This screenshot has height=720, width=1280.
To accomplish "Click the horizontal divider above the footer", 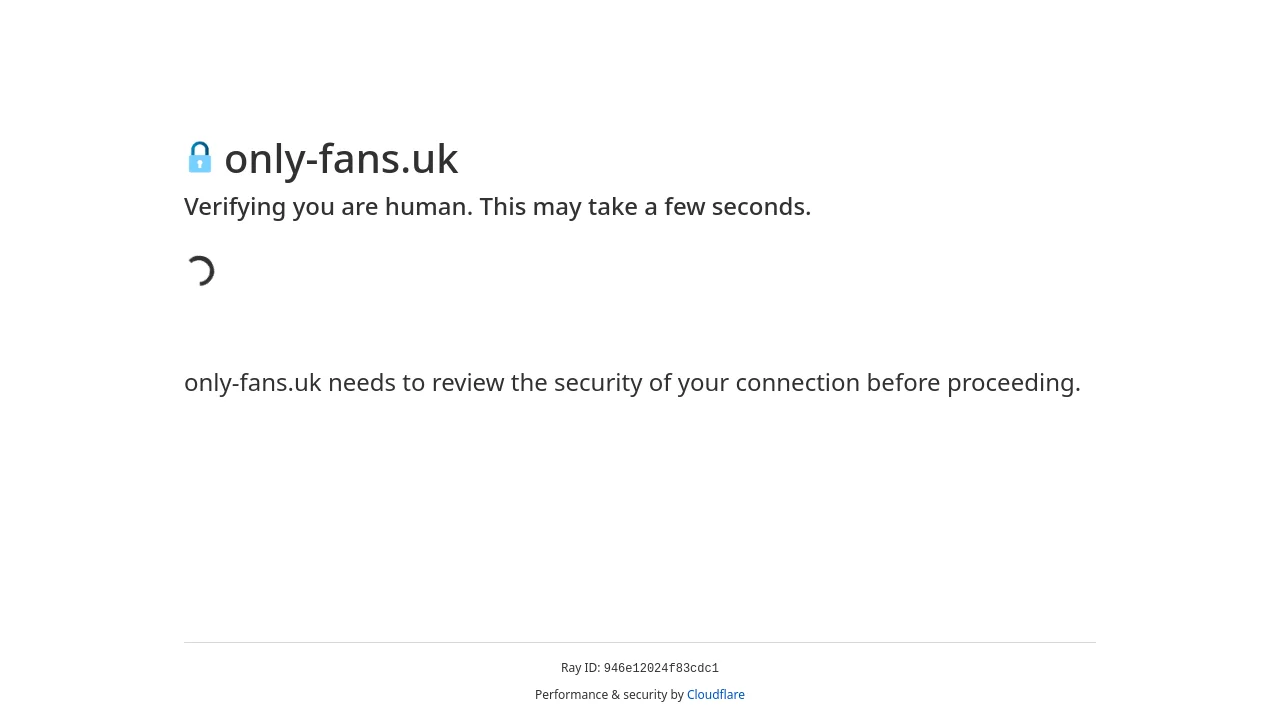I will tap(640, 642).
